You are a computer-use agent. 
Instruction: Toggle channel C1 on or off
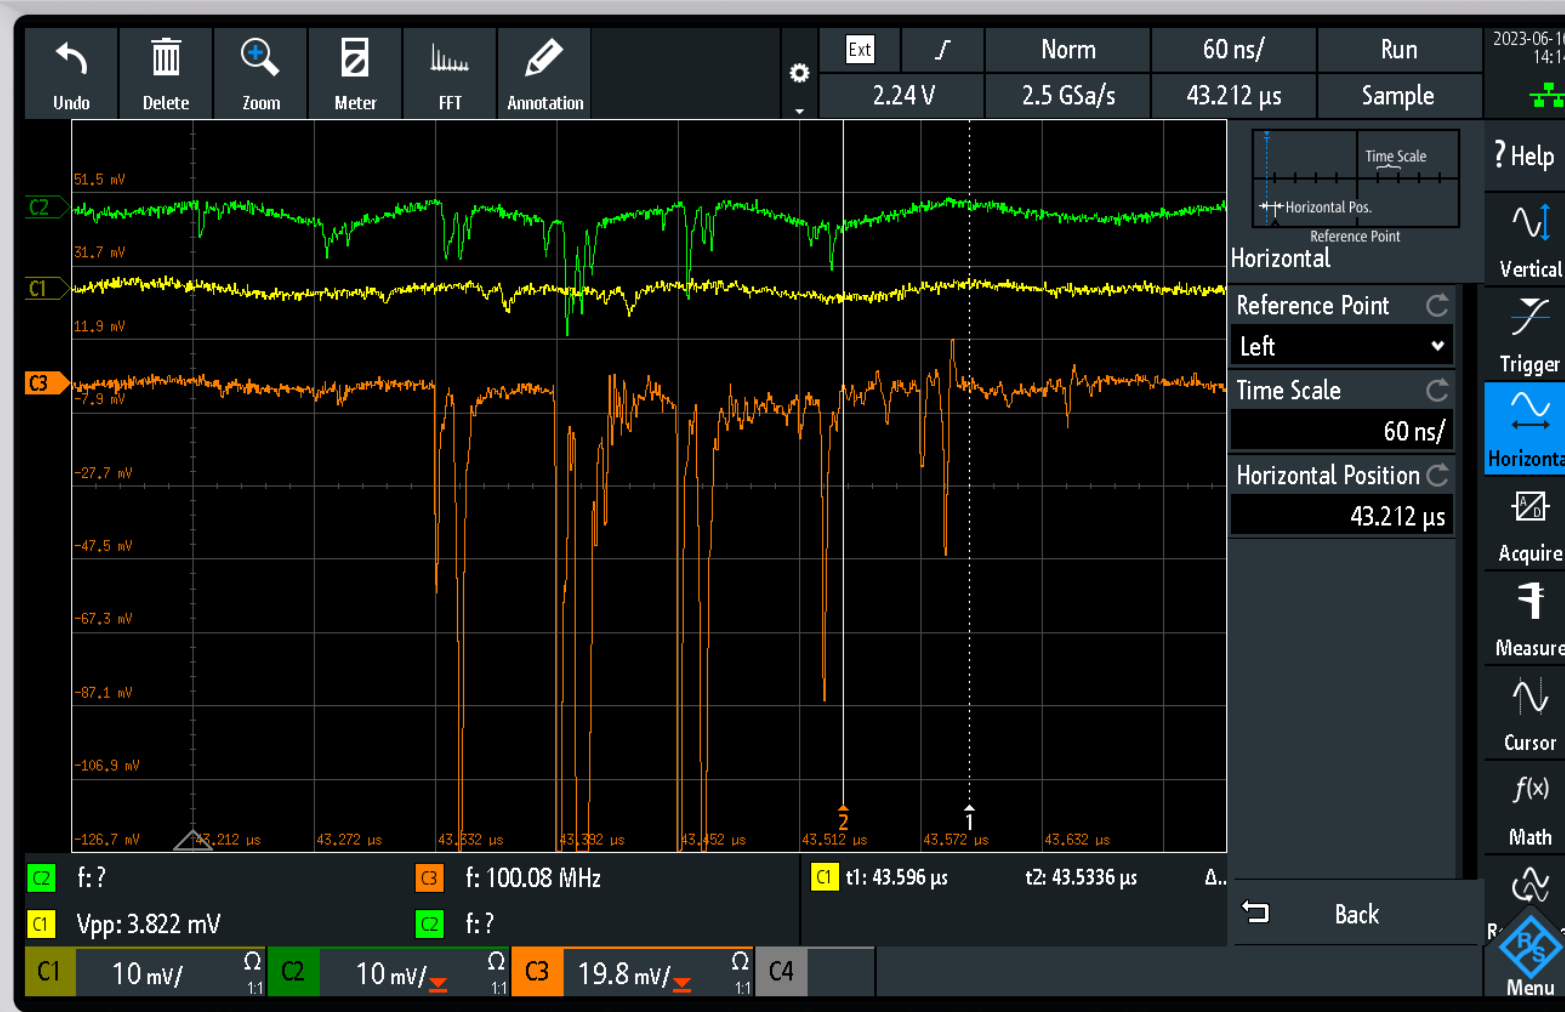click(49, 972)
